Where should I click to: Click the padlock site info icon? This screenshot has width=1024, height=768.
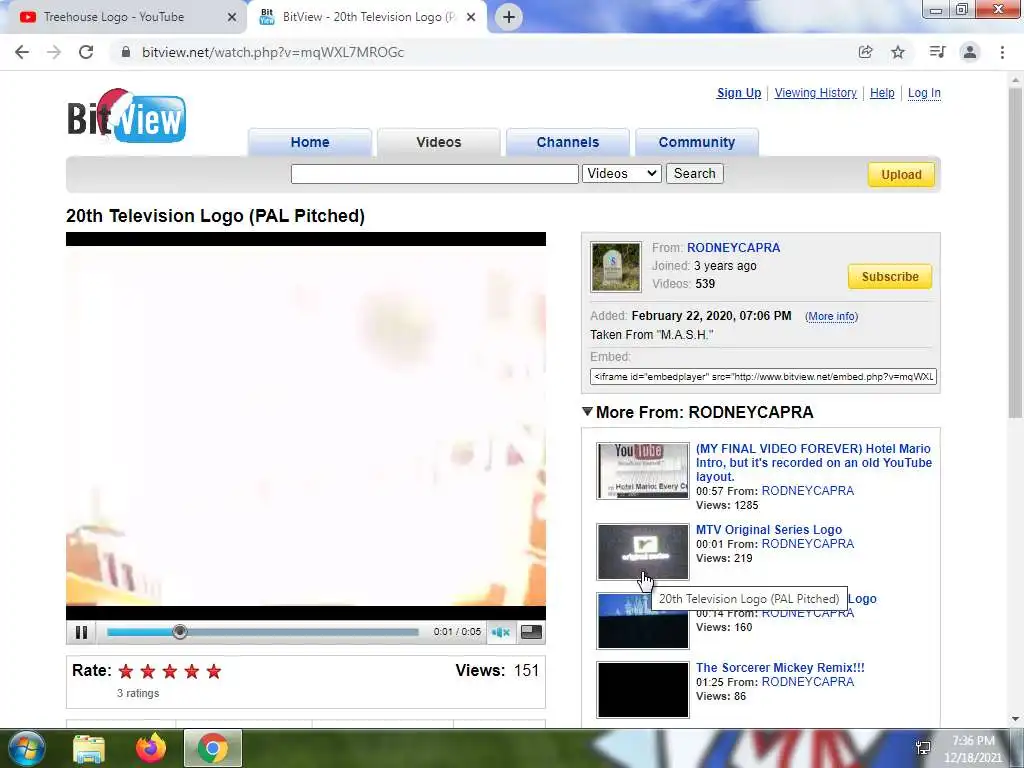126,52
